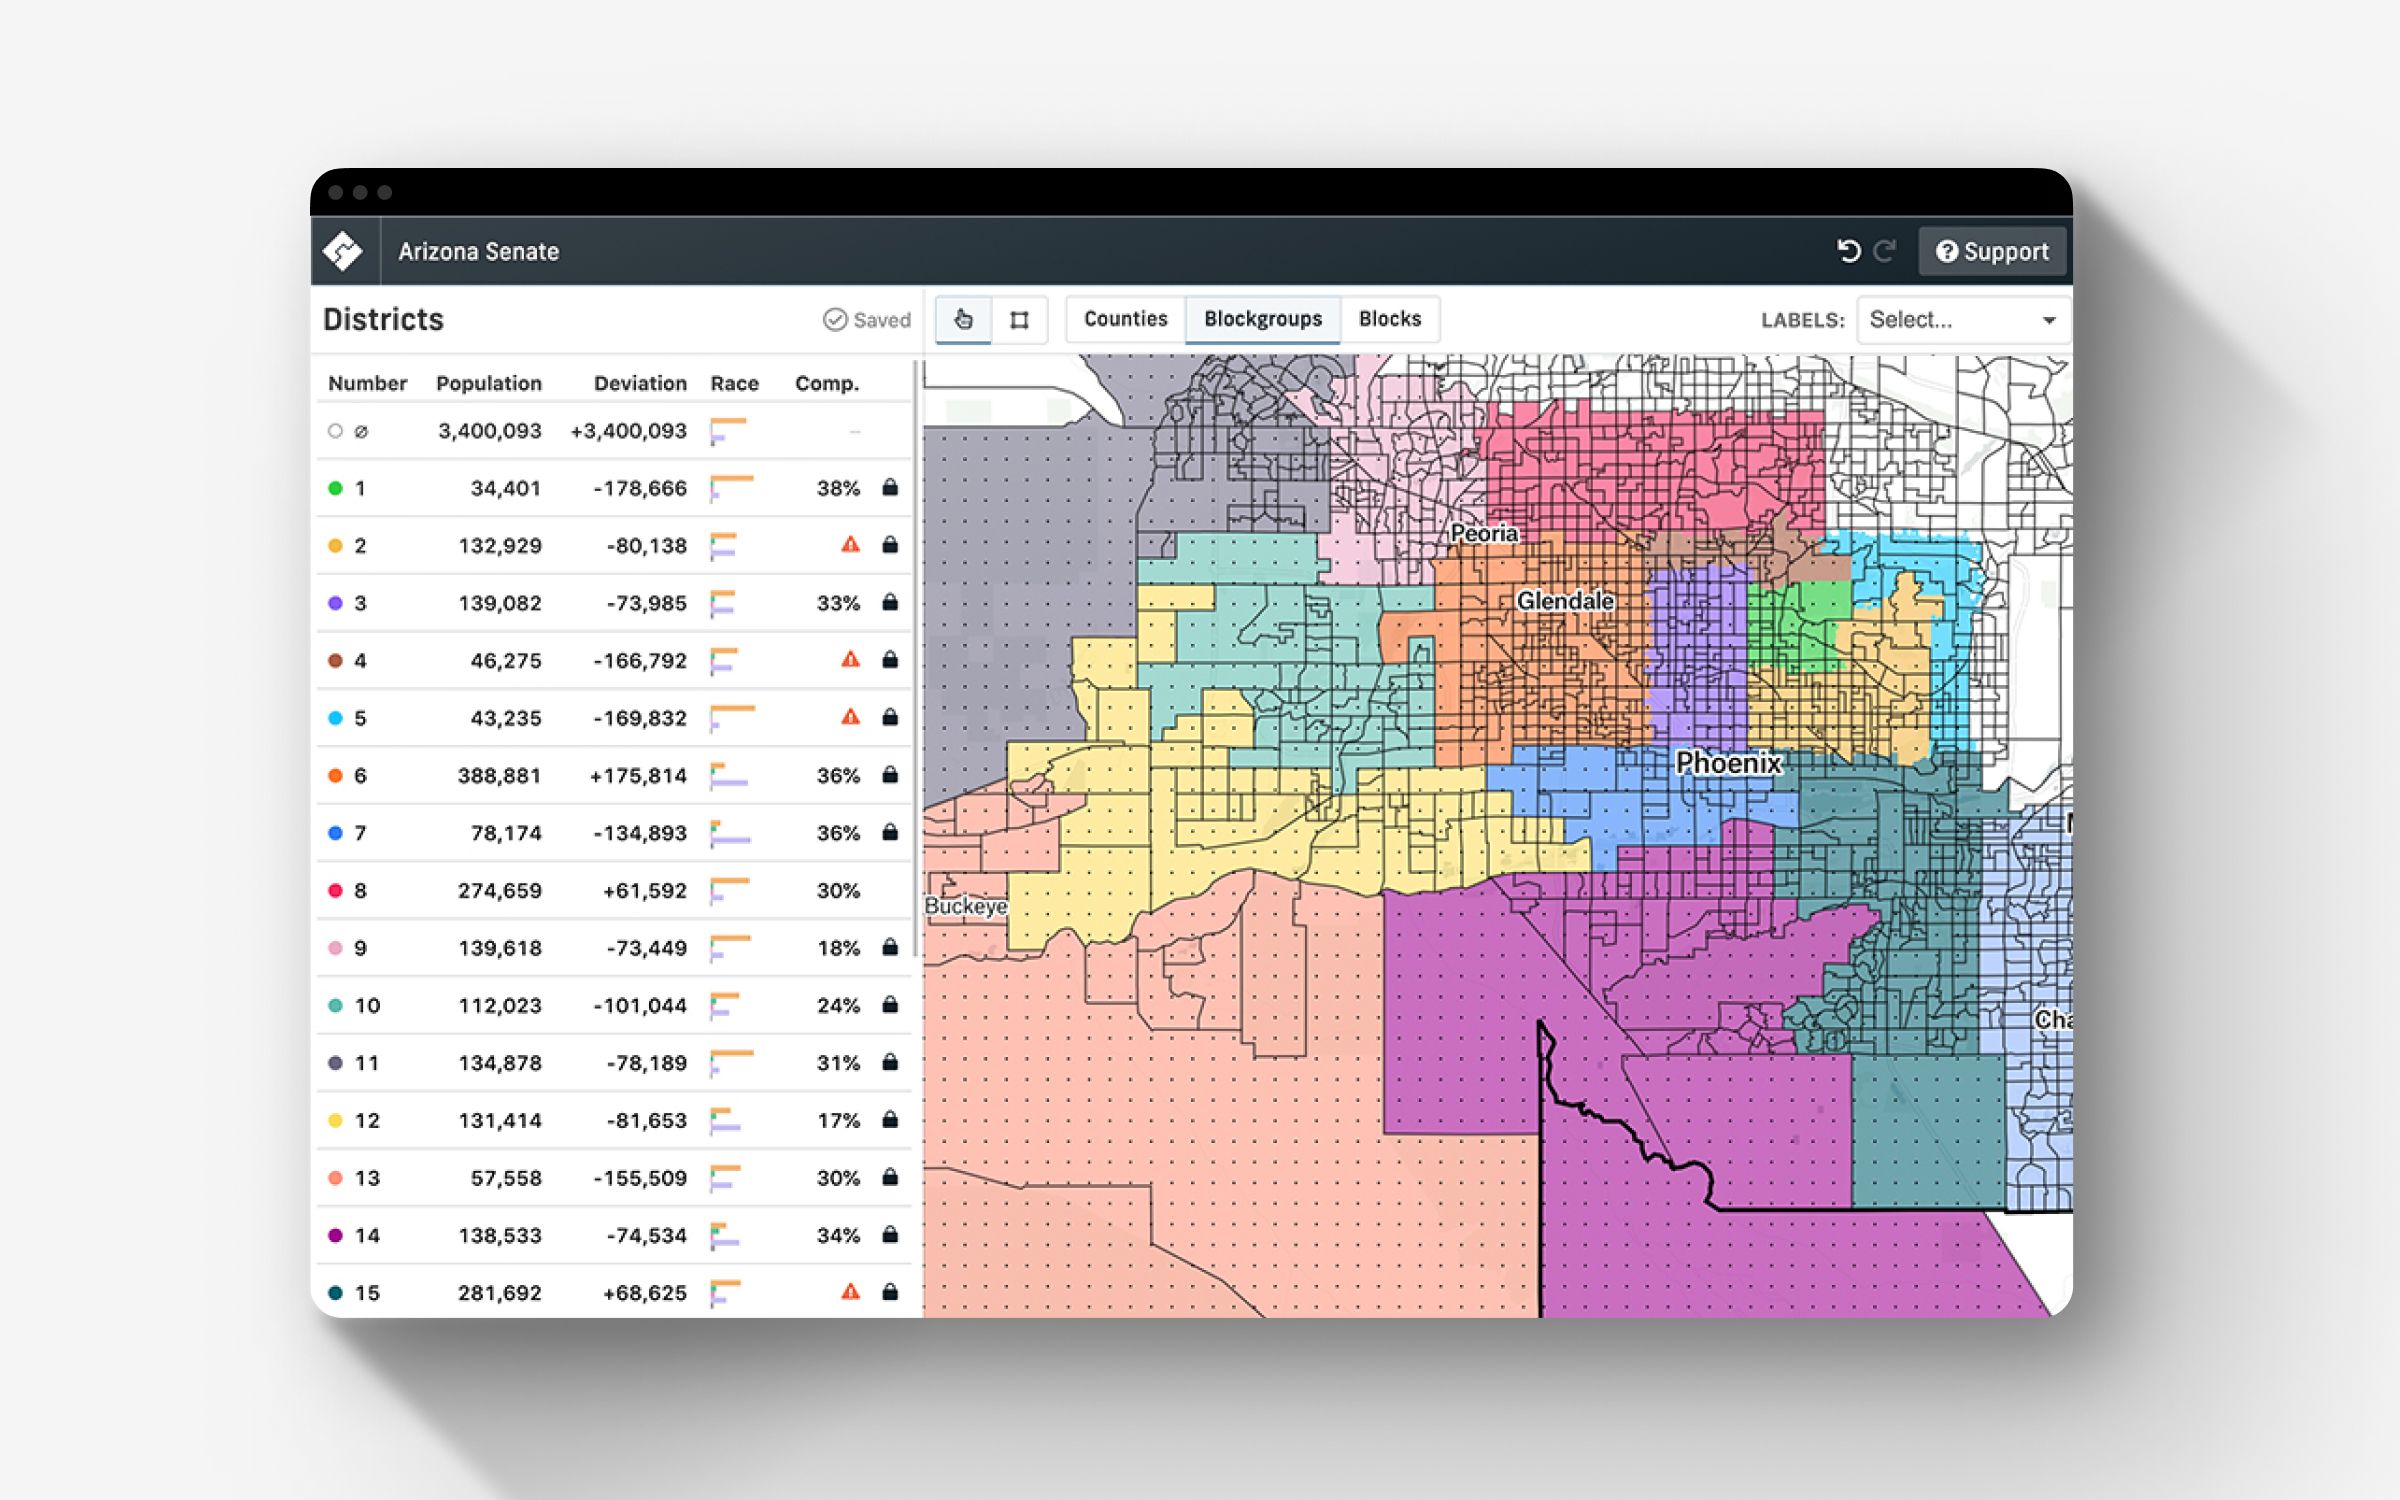This screenshot has width=2400, height=1500.
Task: Click race bar chart for district 6
Action: click(x=729, y=776)
